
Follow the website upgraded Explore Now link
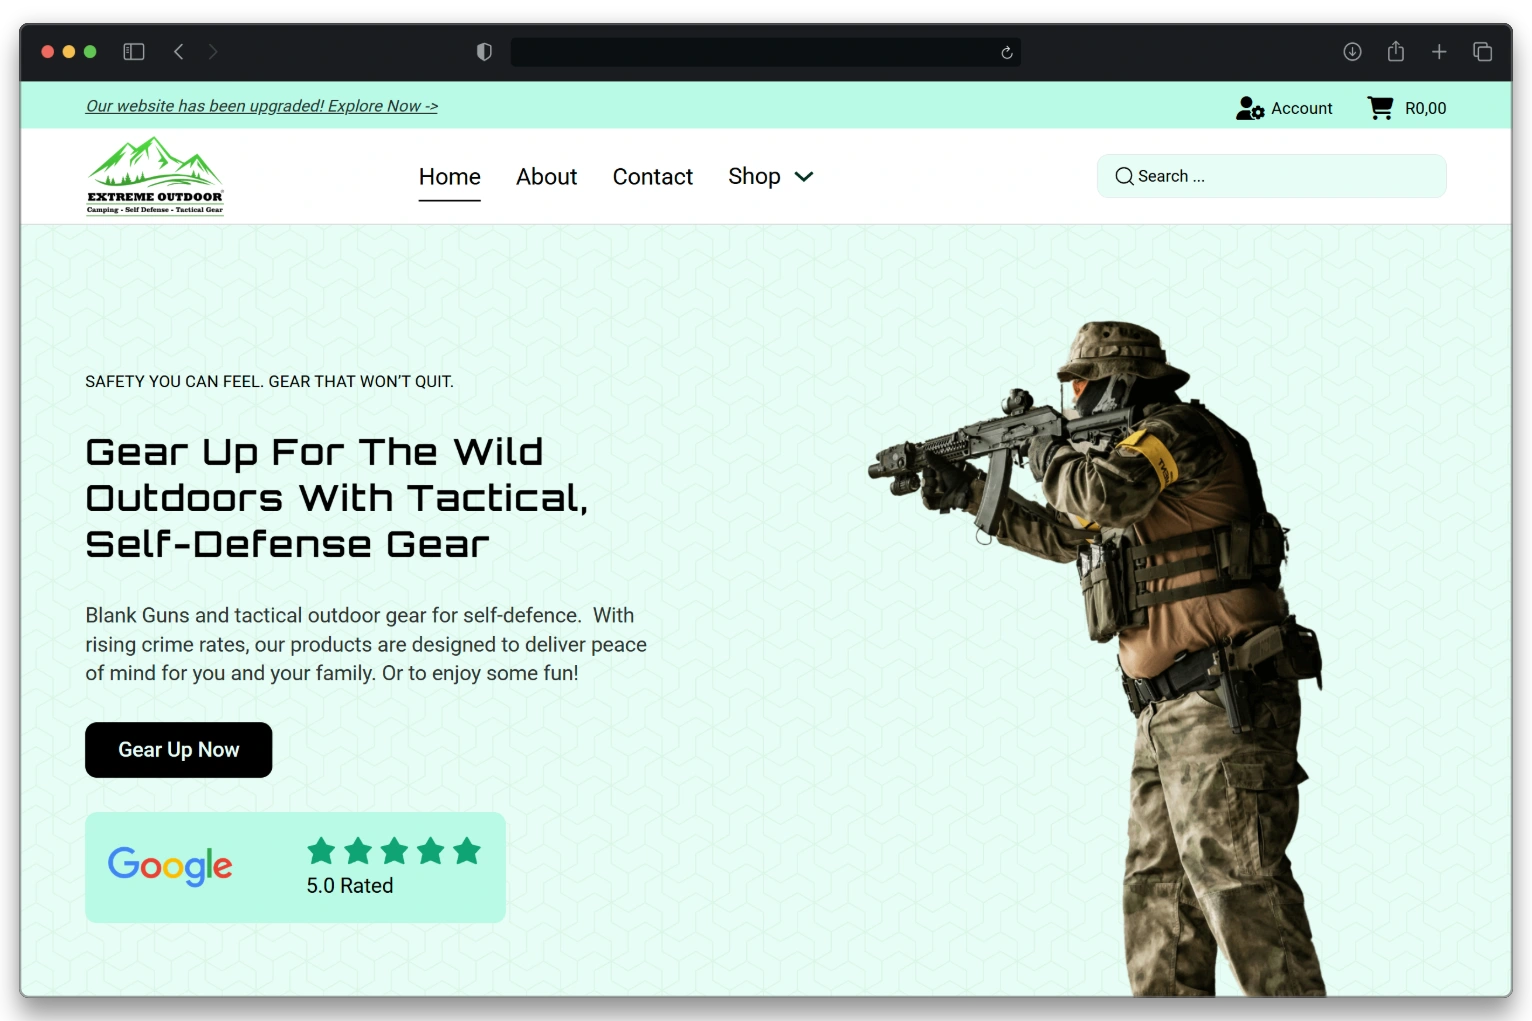(262, 106)
